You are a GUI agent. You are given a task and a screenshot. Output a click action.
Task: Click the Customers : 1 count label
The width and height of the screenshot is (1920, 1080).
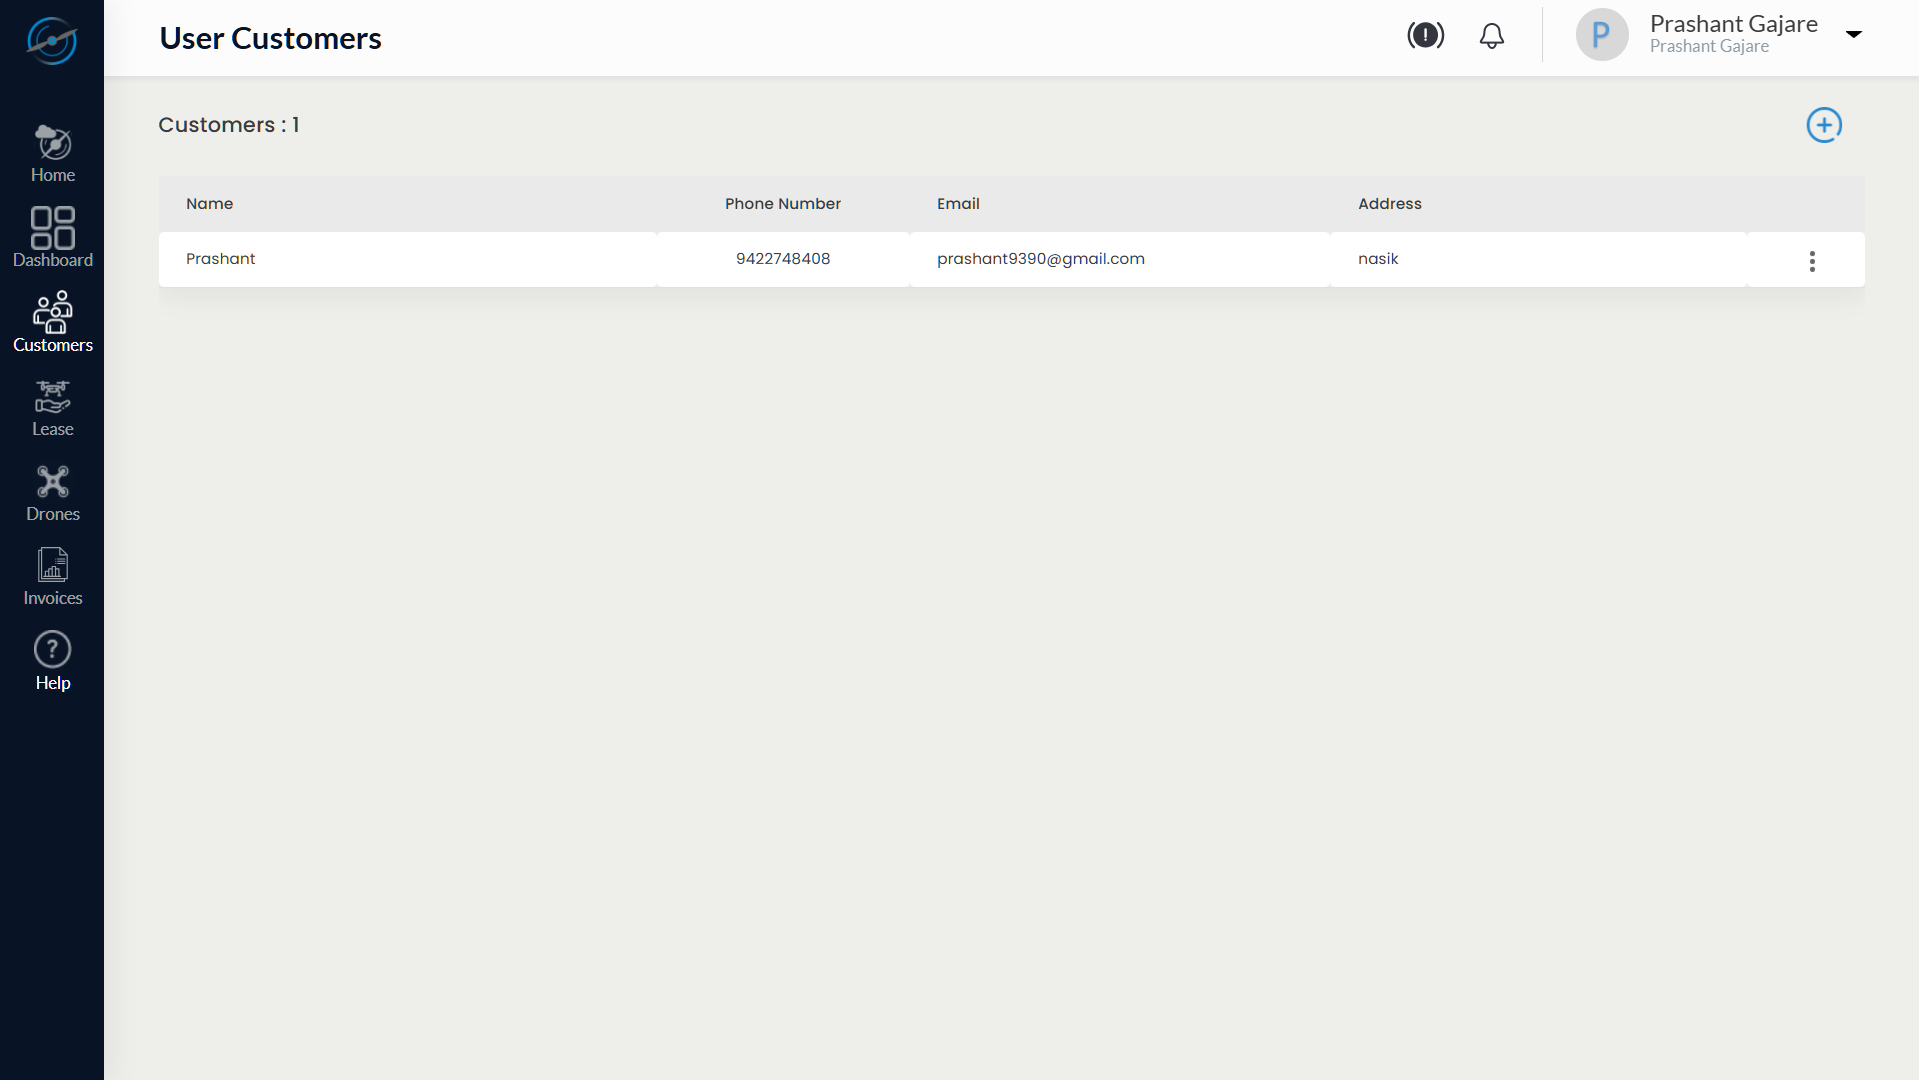pyautogui.click(x=229, y=125)
